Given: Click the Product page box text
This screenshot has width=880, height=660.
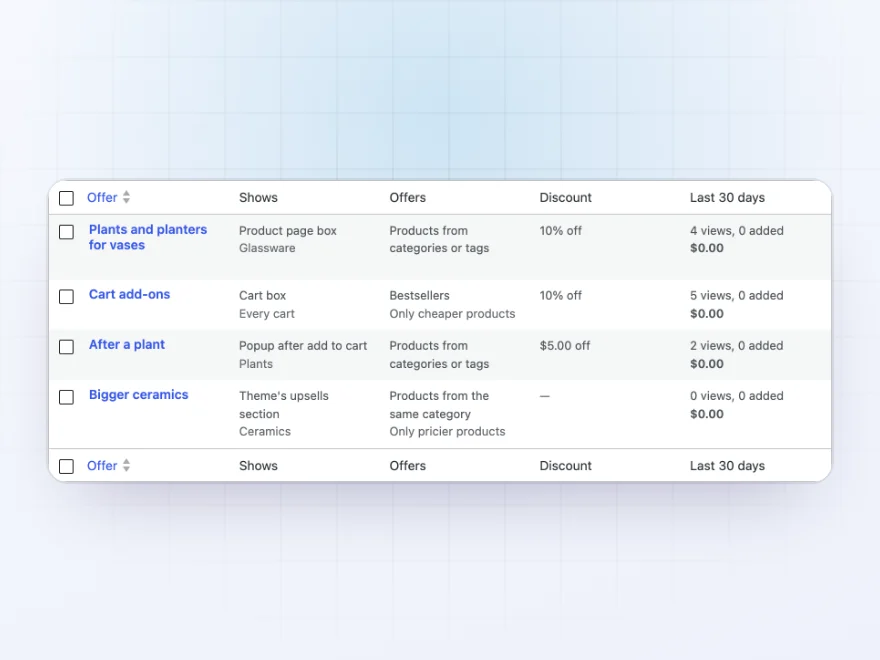Looking at the screenshot, I should point(288,231).
